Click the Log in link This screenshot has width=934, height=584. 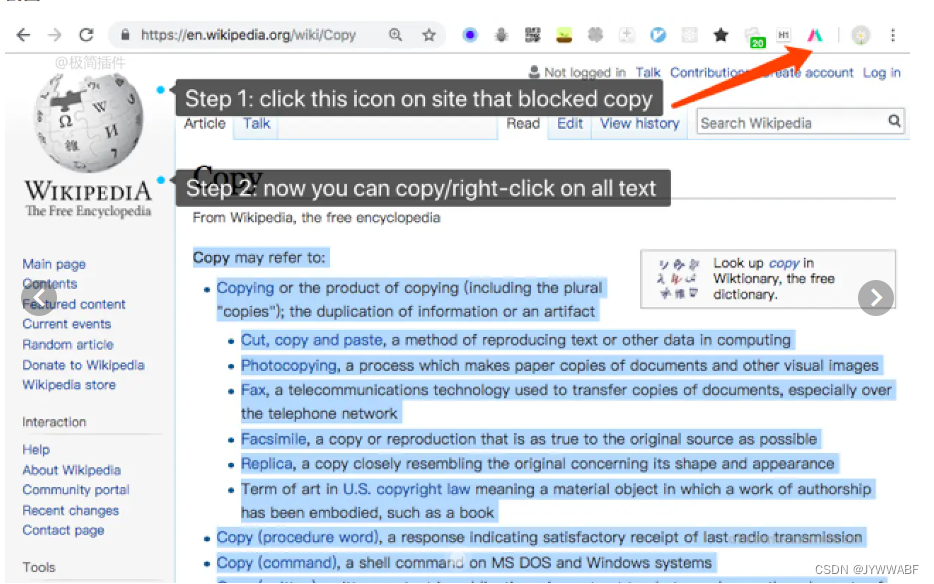click(882, 73)
